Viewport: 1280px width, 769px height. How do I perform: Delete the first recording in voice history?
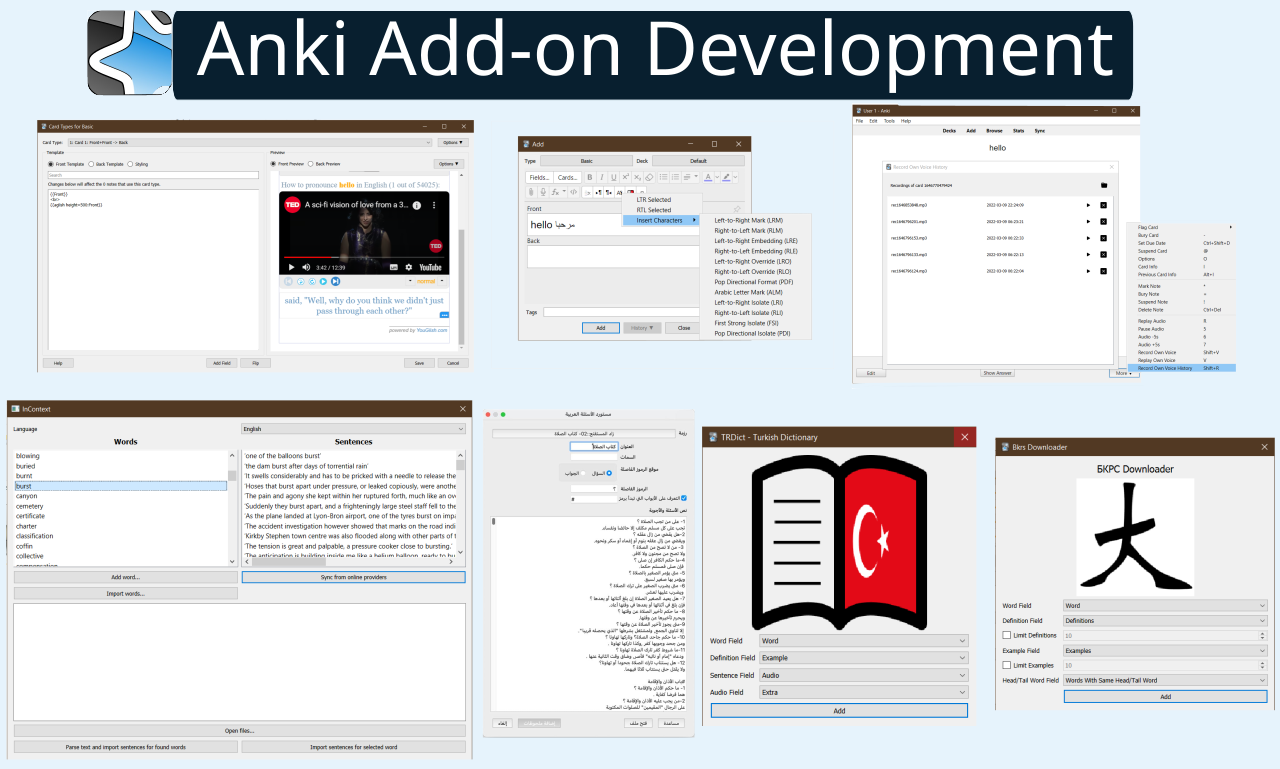tap(1103, 205)
